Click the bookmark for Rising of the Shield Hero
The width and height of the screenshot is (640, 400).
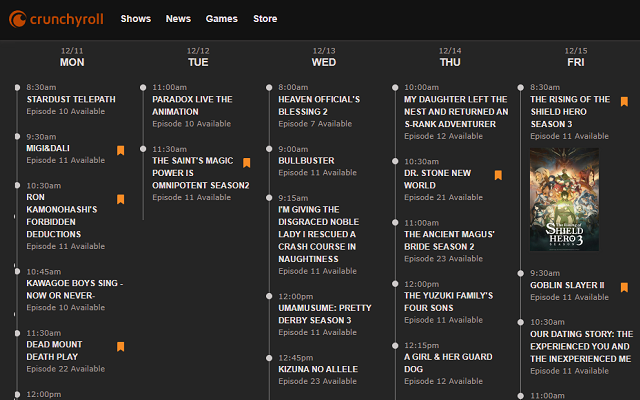(624, 102)
